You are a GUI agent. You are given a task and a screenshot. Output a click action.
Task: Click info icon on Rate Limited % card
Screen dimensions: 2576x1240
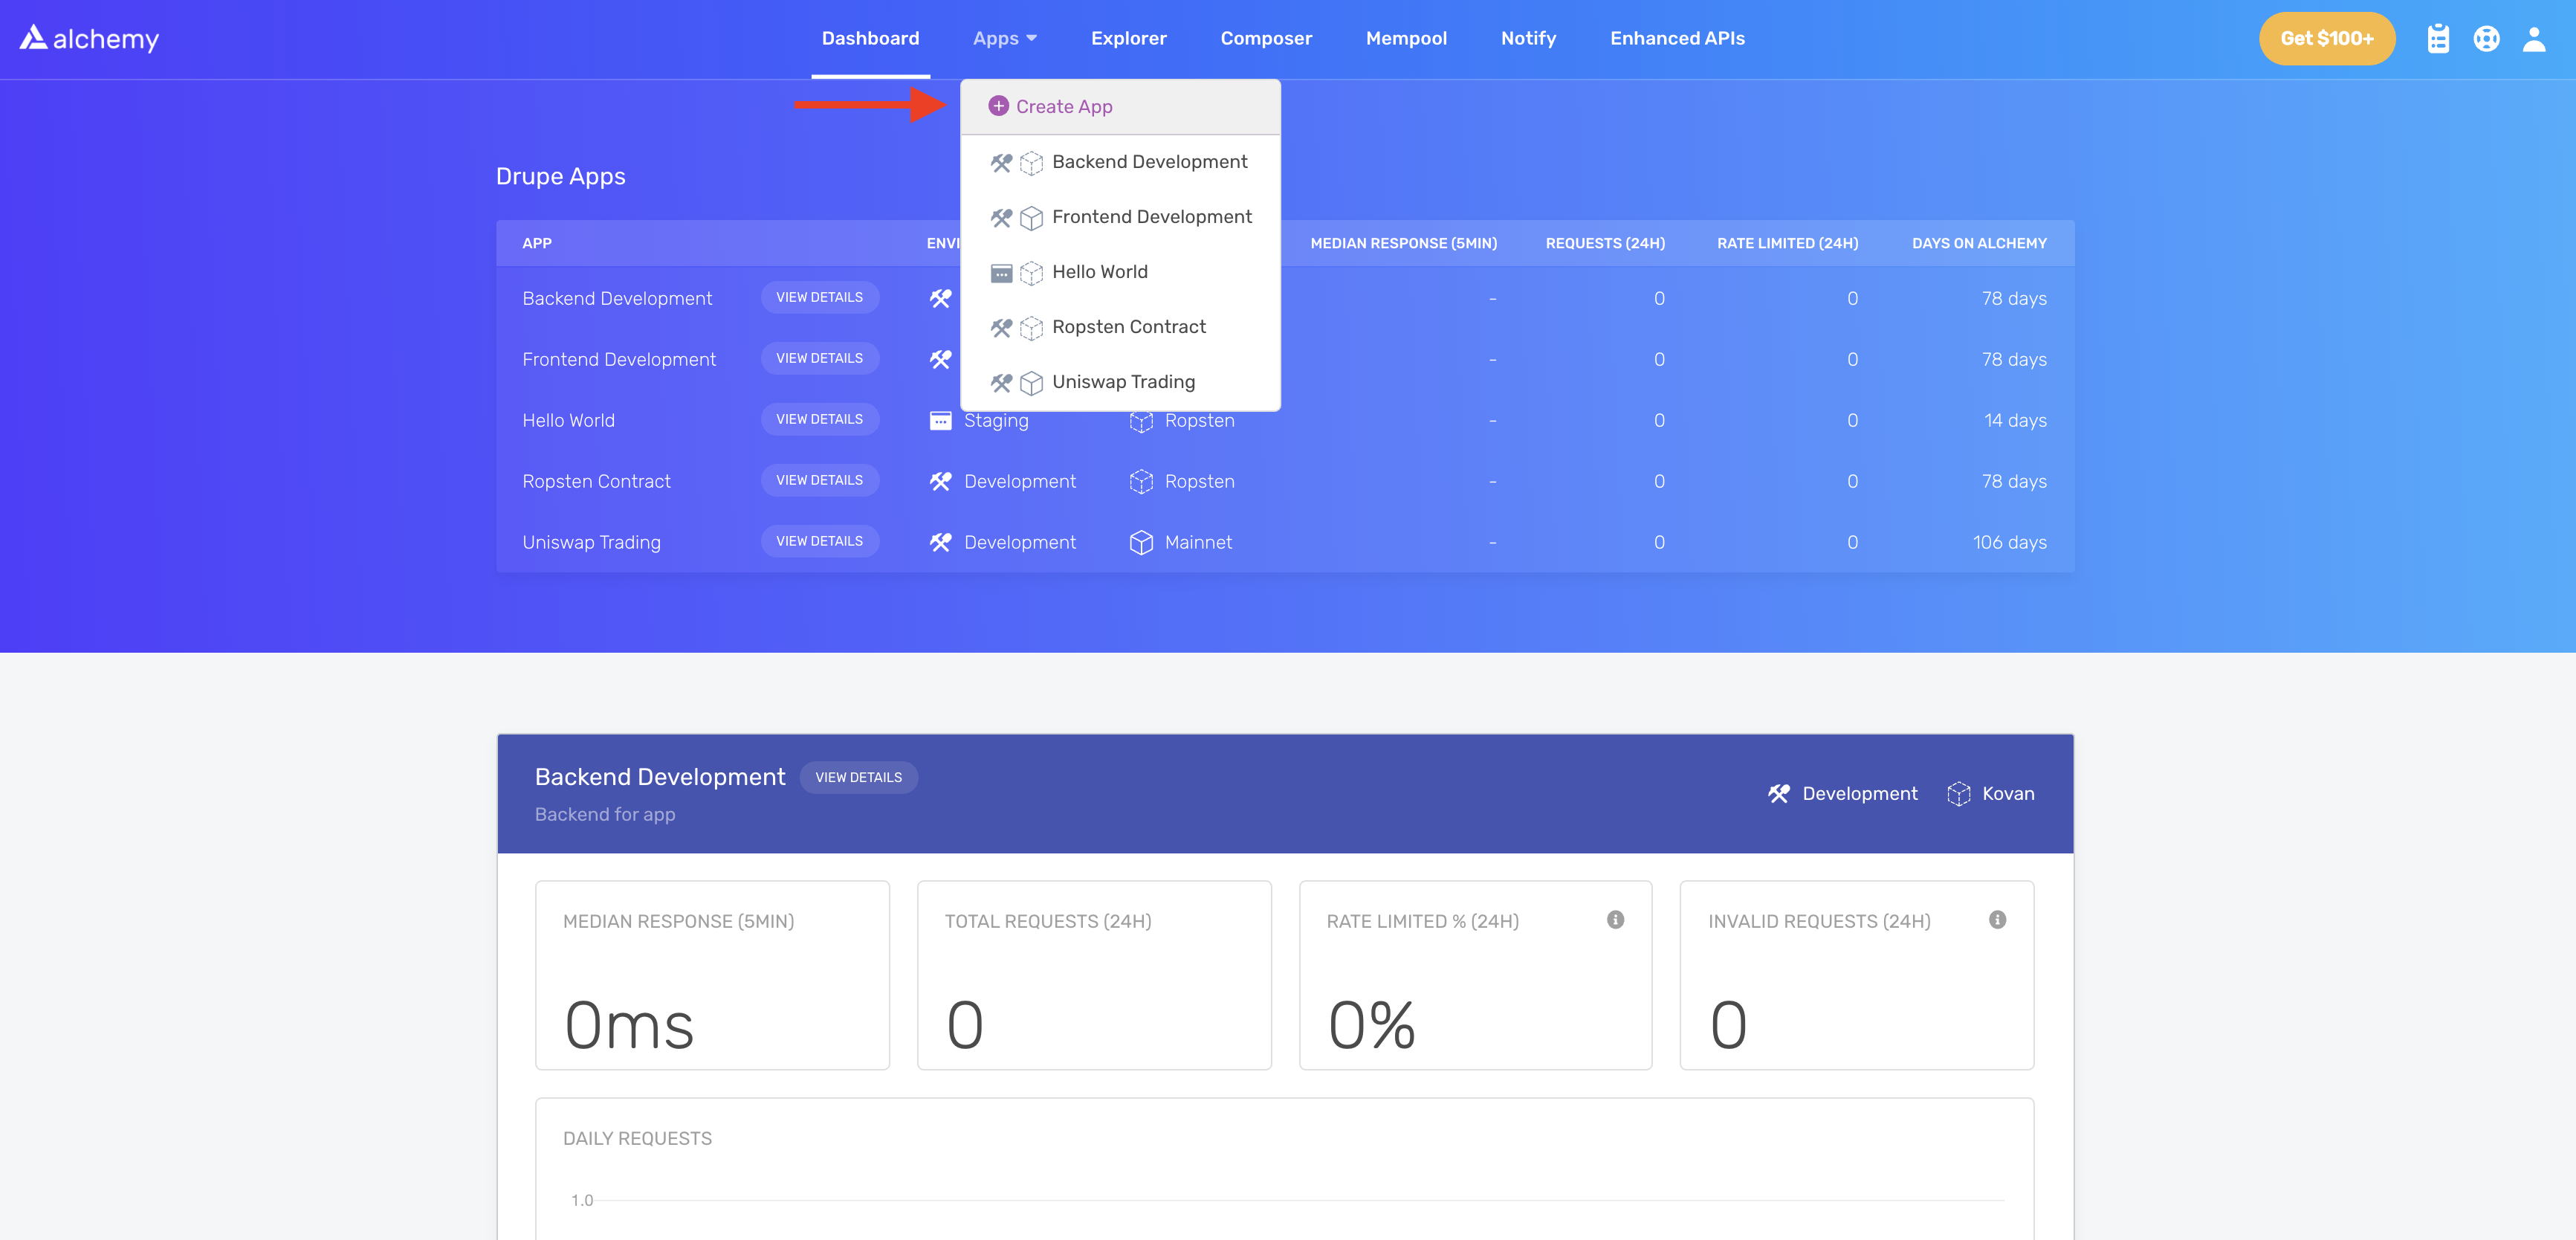[1615, 920]
